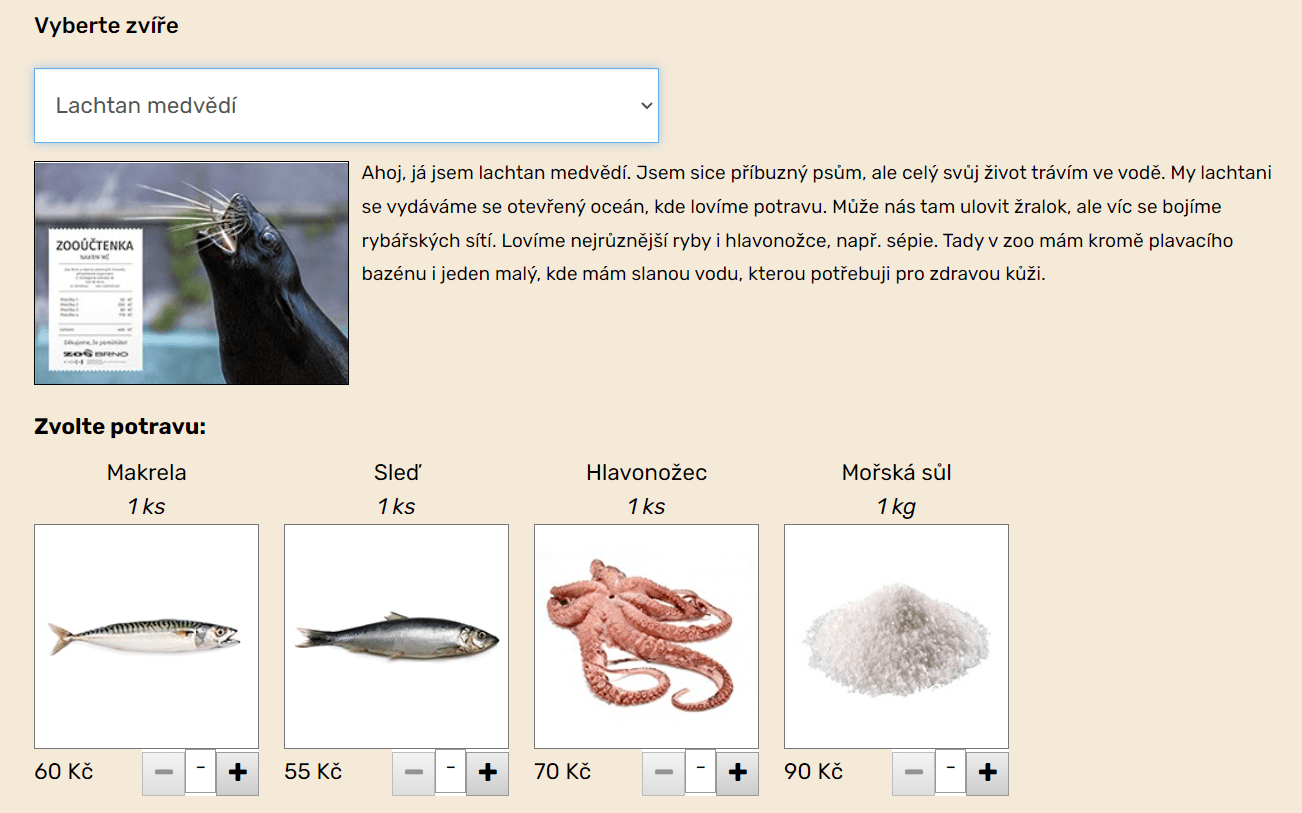Decrease Sleď quantity with minus button
The image size is (1302, 813).
click(414, 773)
